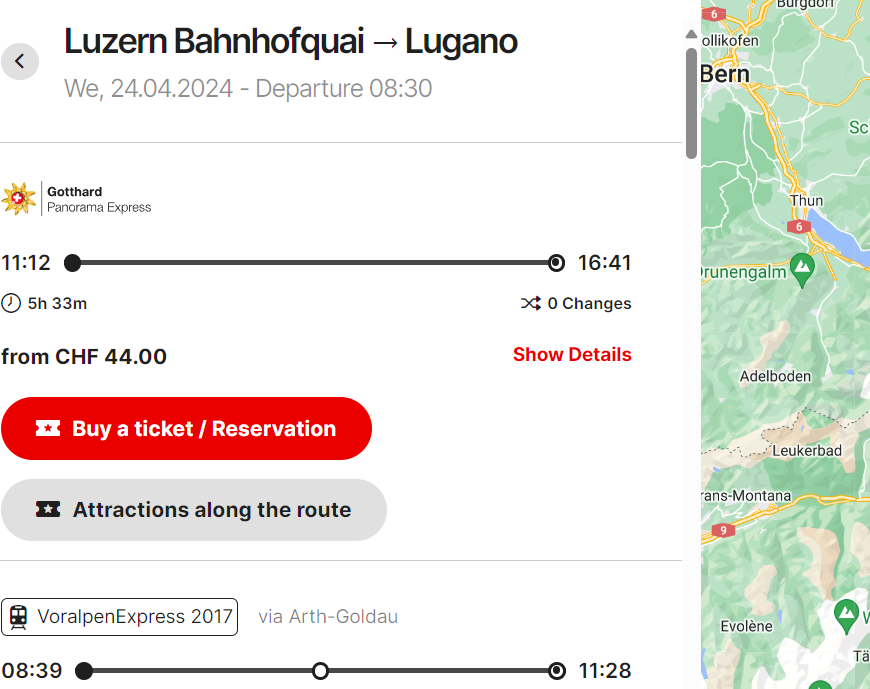Open Attractions along the route
870x689 pixels.
point(194,510)
